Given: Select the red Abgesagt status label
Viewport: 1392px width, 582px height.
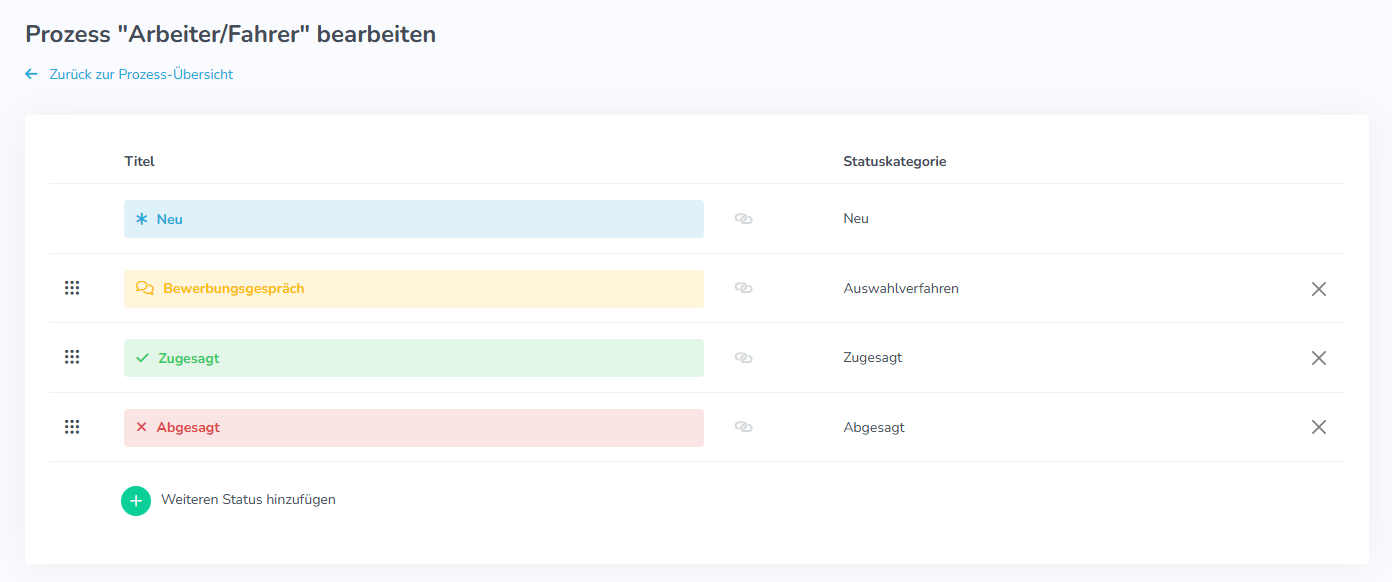Looking at the screenshot, I should 414,427.
